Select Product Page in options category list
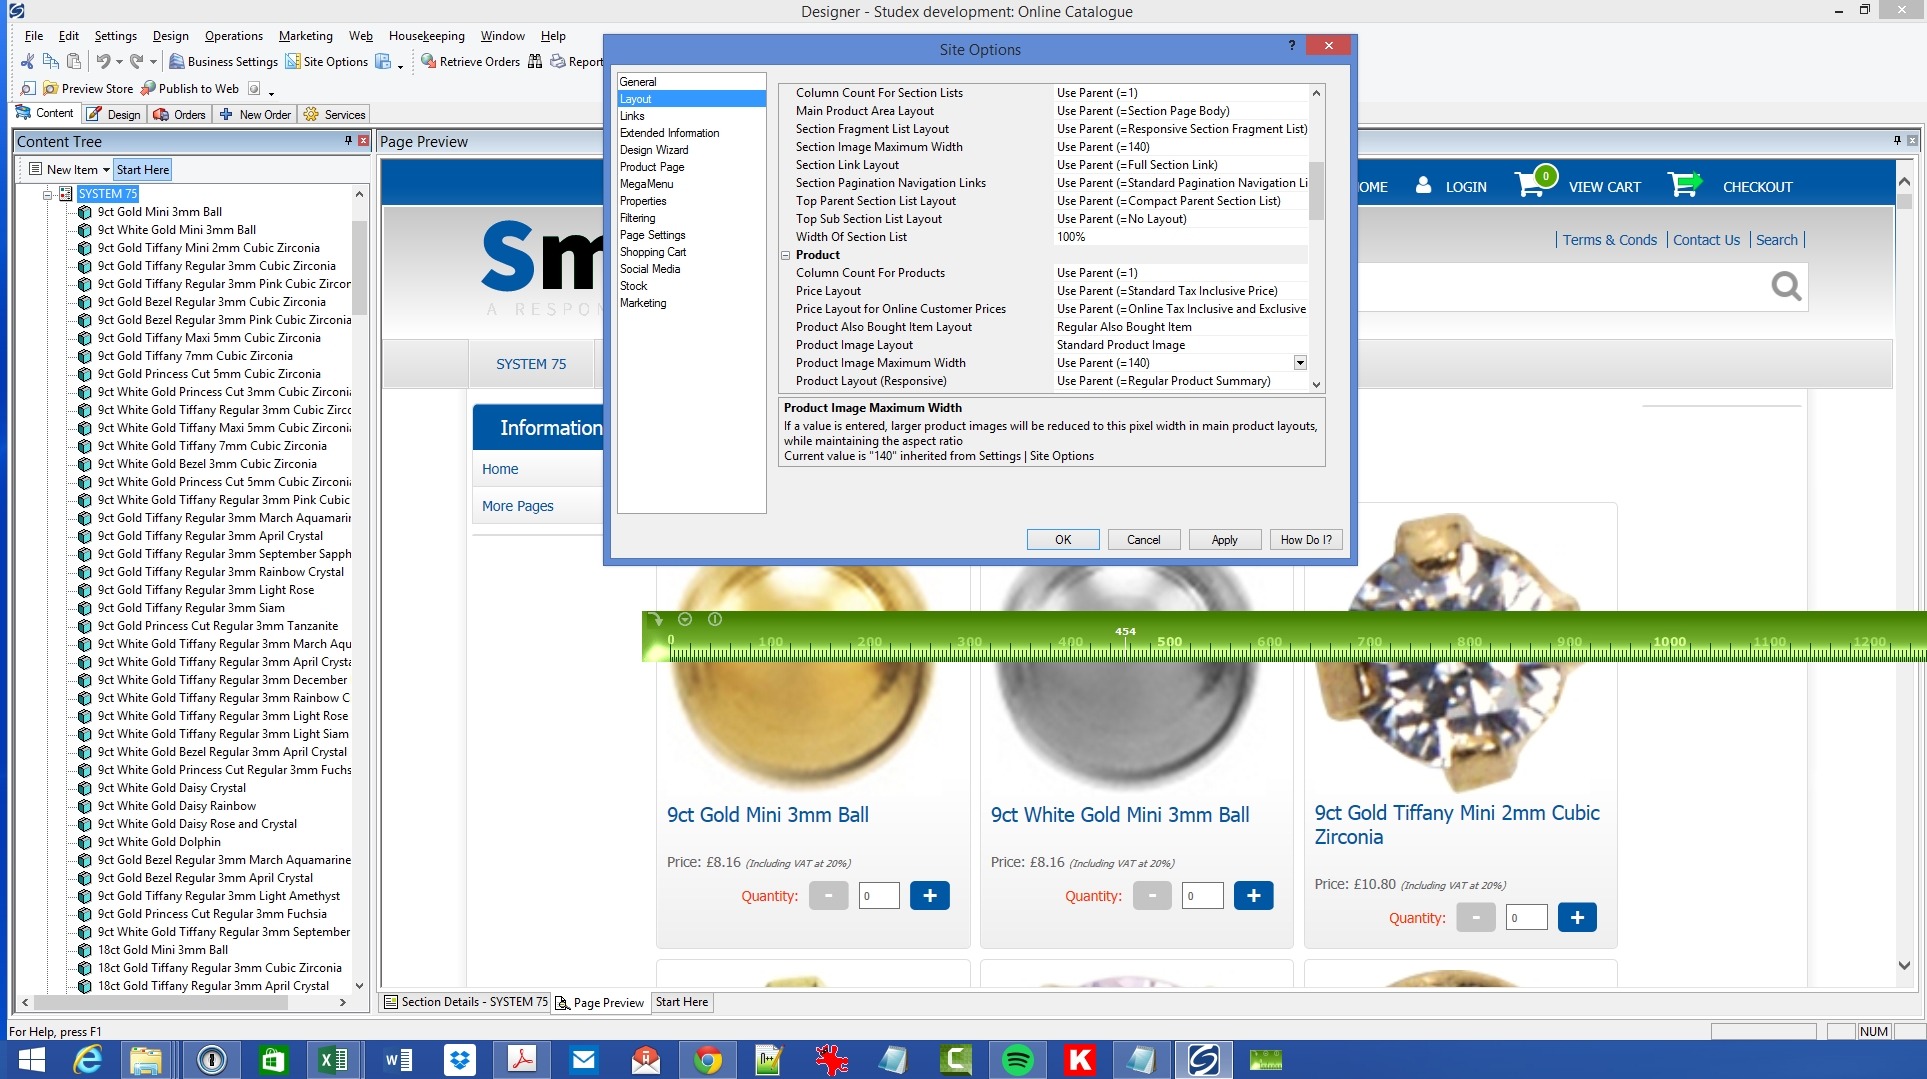This screenshot has height=1079, width=1927. (x=652, y=167)
